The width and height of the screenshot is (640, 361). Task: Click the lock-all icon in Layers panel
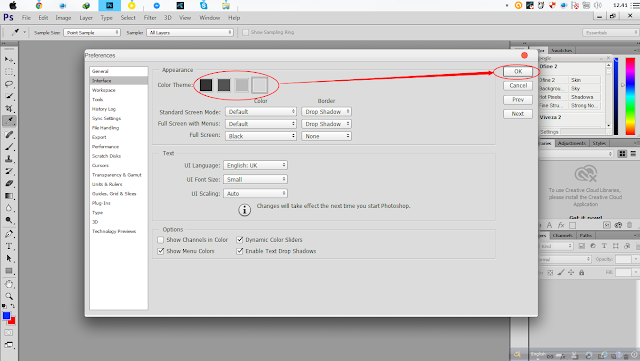pos(582,272)
